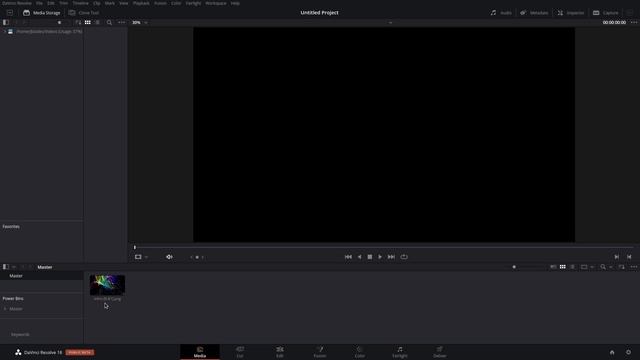Switch to the Color page
Screen dimensions: 640x360
(360, 352)
